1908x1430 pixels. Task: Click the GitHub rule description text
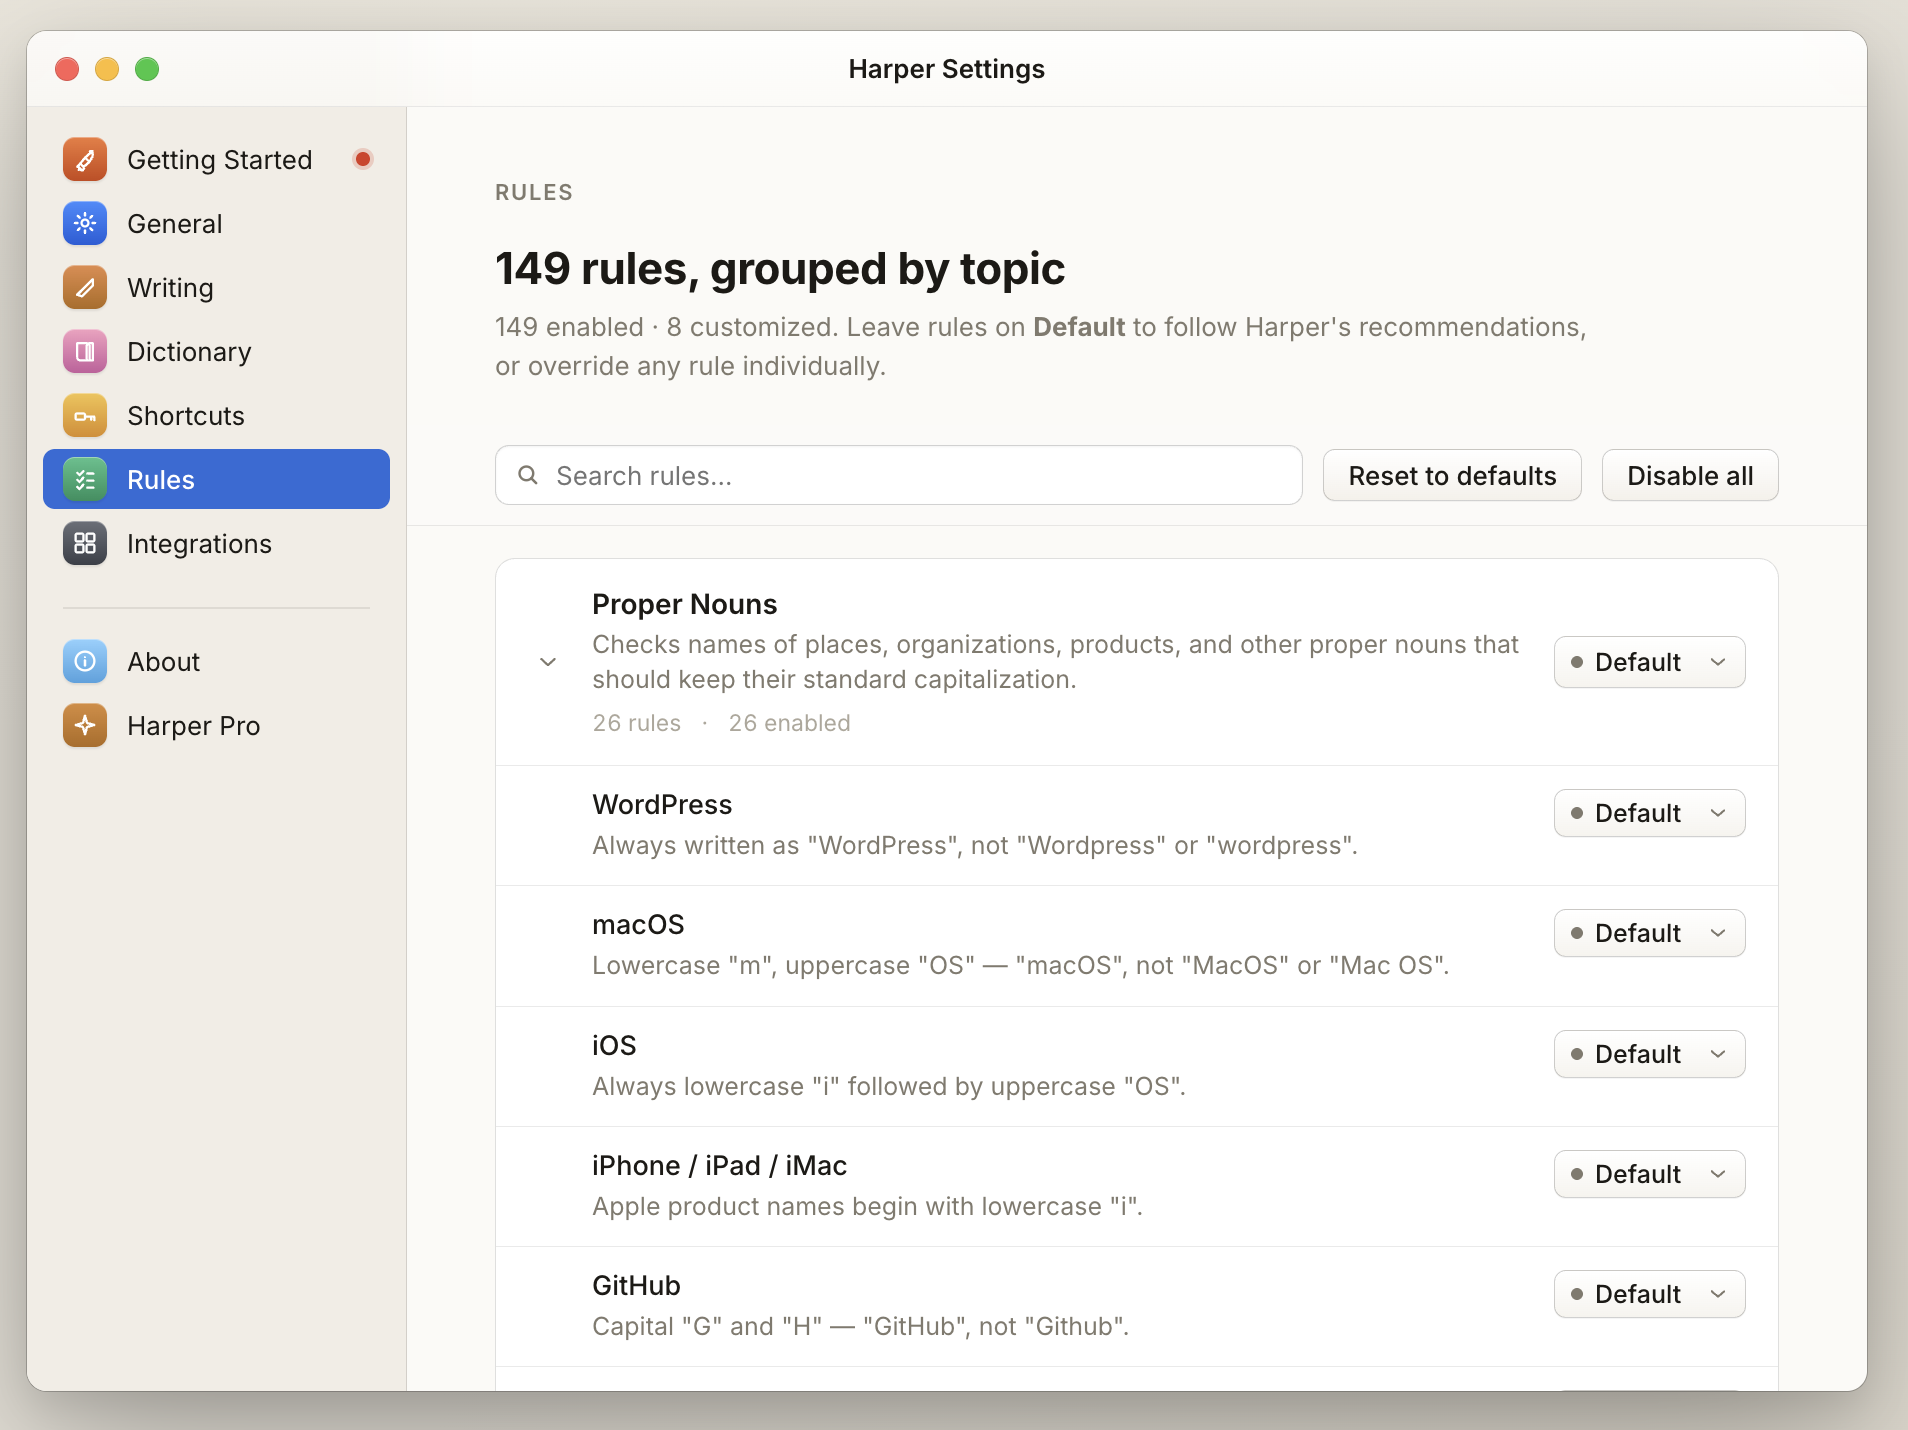(860, 1327)
